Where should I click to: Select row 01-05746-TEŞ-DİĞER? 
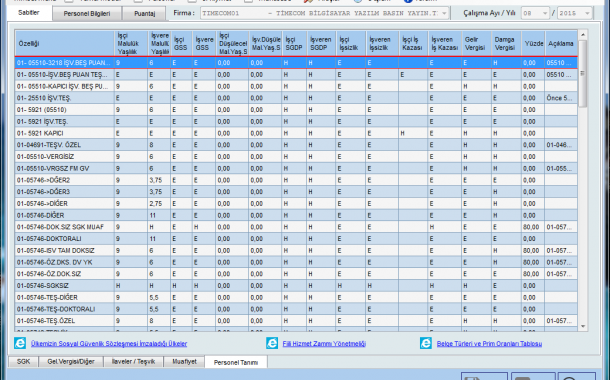click(296, 297)
